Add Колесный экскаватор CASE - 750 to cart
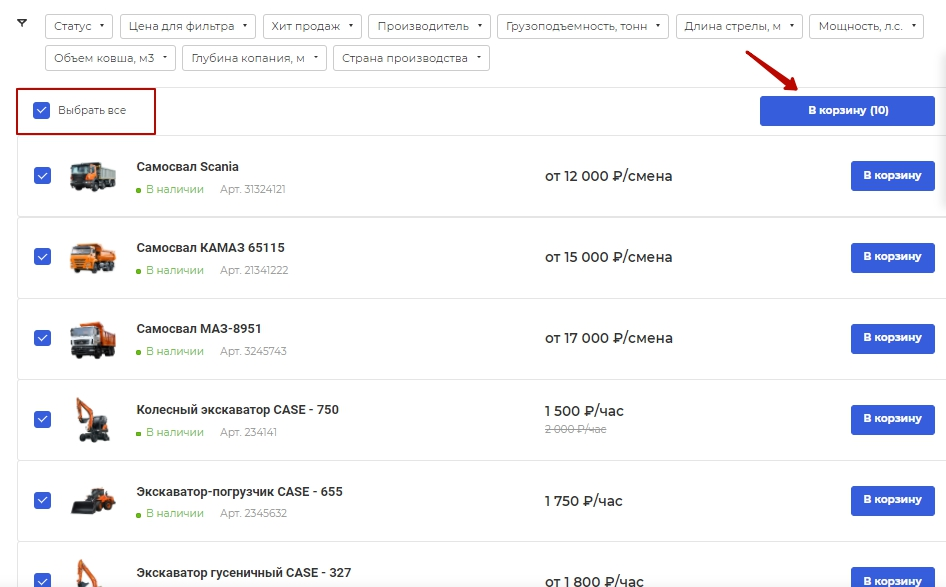Viewport: 946px width, 587px height. pos(892,419)
